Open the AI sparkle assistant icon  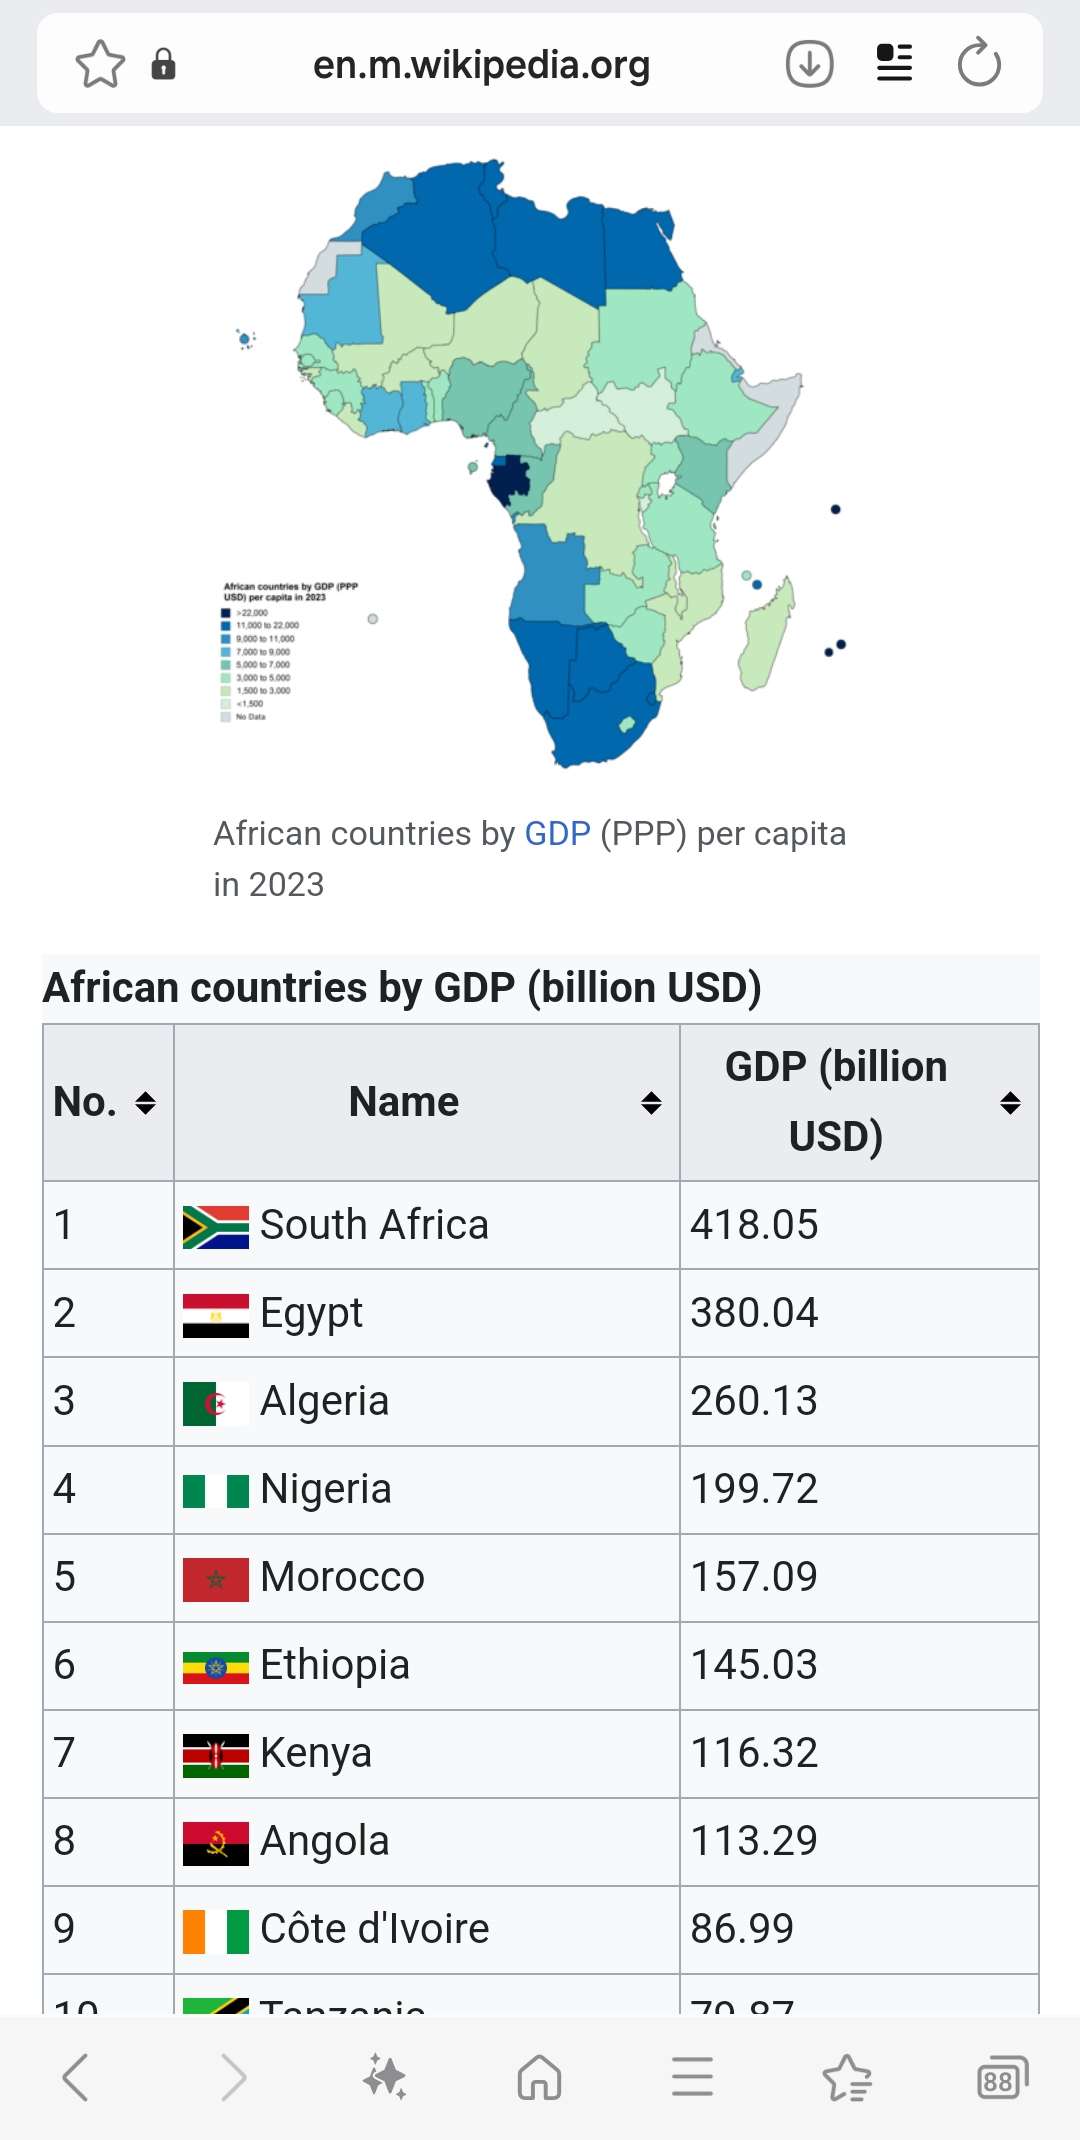[x=385, y=2077]
